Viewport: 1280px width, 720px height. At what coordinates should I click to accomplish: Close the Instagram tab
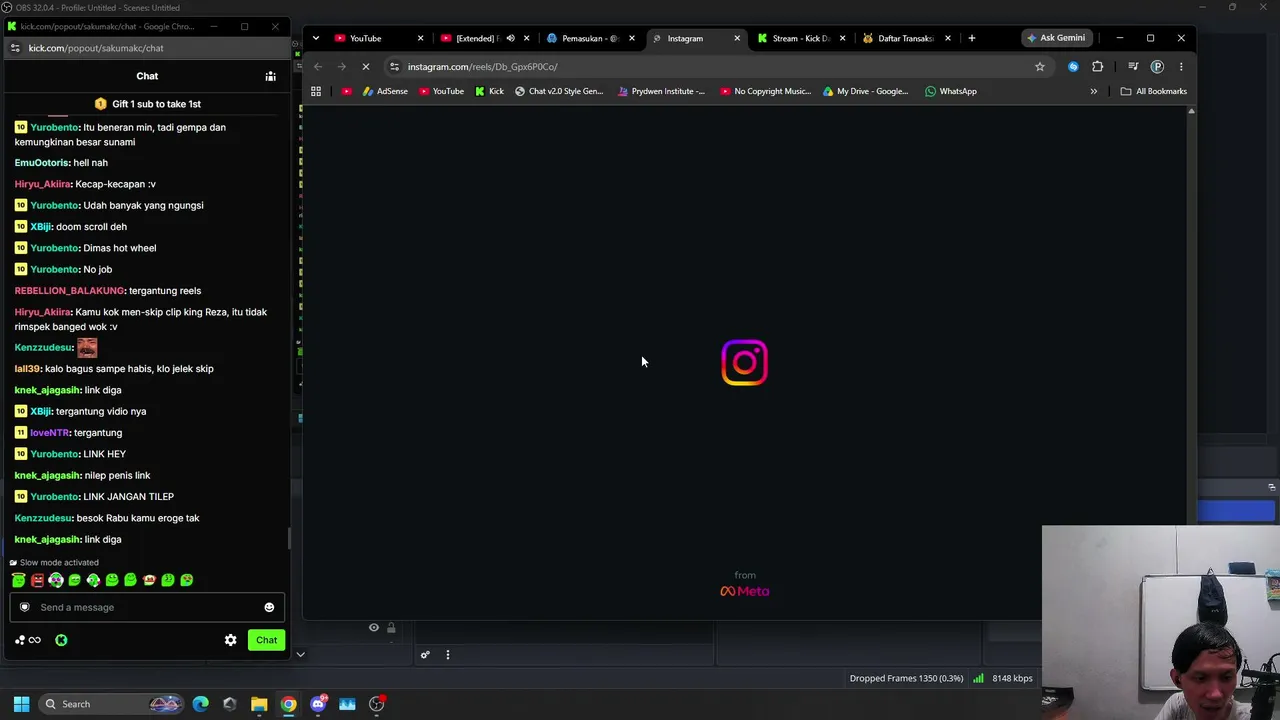(x=737, y=38)
